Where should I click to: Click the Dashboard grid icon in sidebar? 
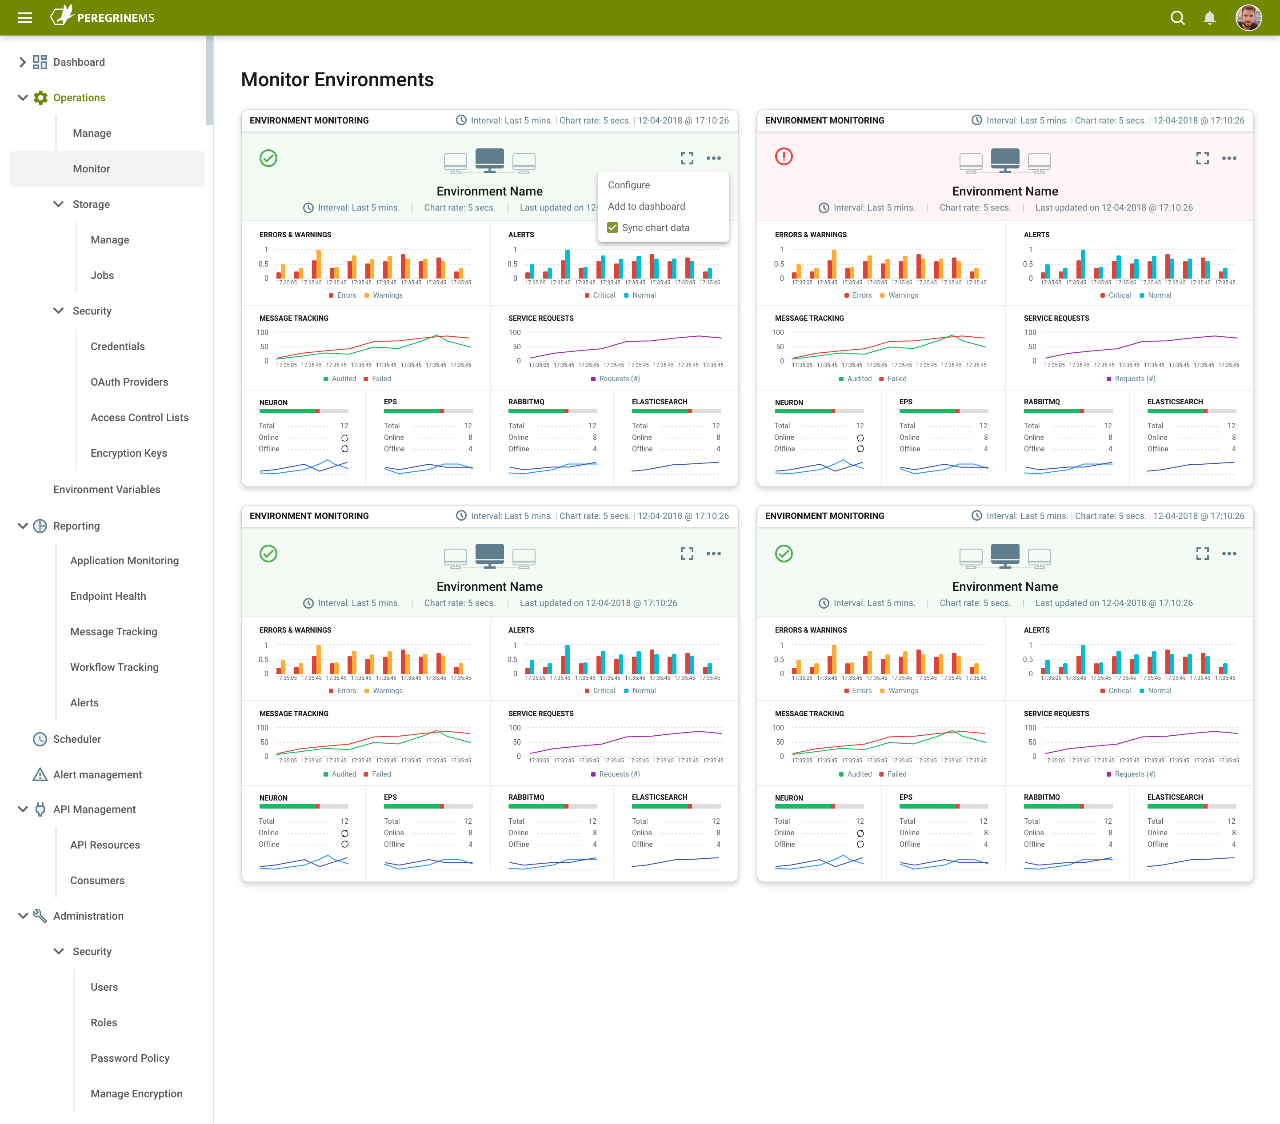click(40, 62)
